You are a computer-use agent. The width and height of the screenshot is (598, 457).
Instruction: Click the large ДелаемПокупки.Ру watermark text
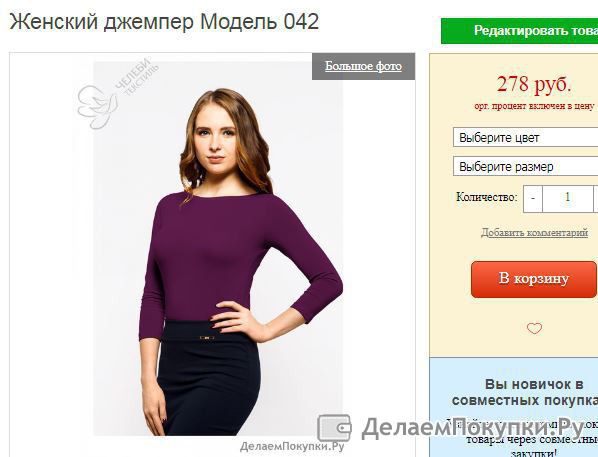[473, 428]
